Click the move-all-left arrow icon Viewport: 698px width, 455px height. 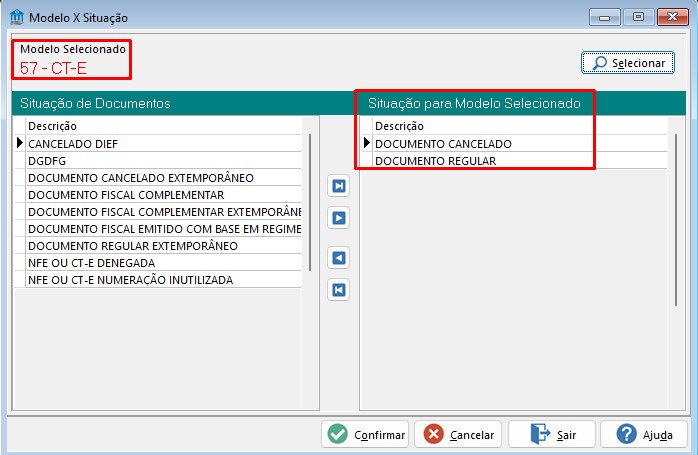pyautogui.click(x=339, y=290)
